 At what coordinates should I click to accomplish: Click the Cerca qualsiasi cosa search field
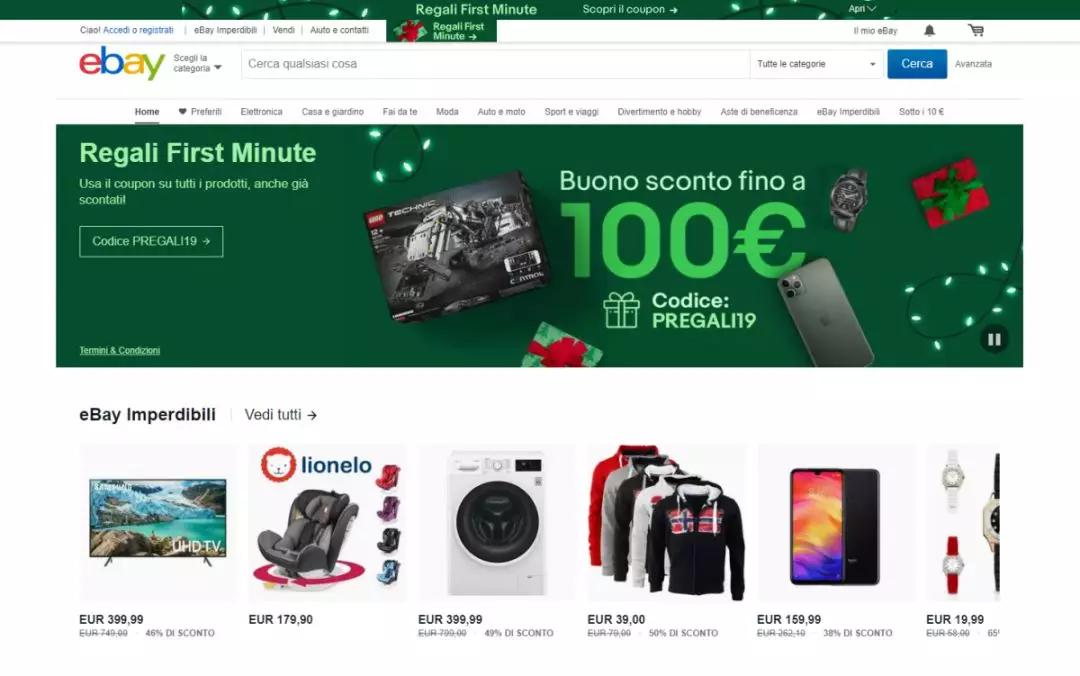[495, 64]
